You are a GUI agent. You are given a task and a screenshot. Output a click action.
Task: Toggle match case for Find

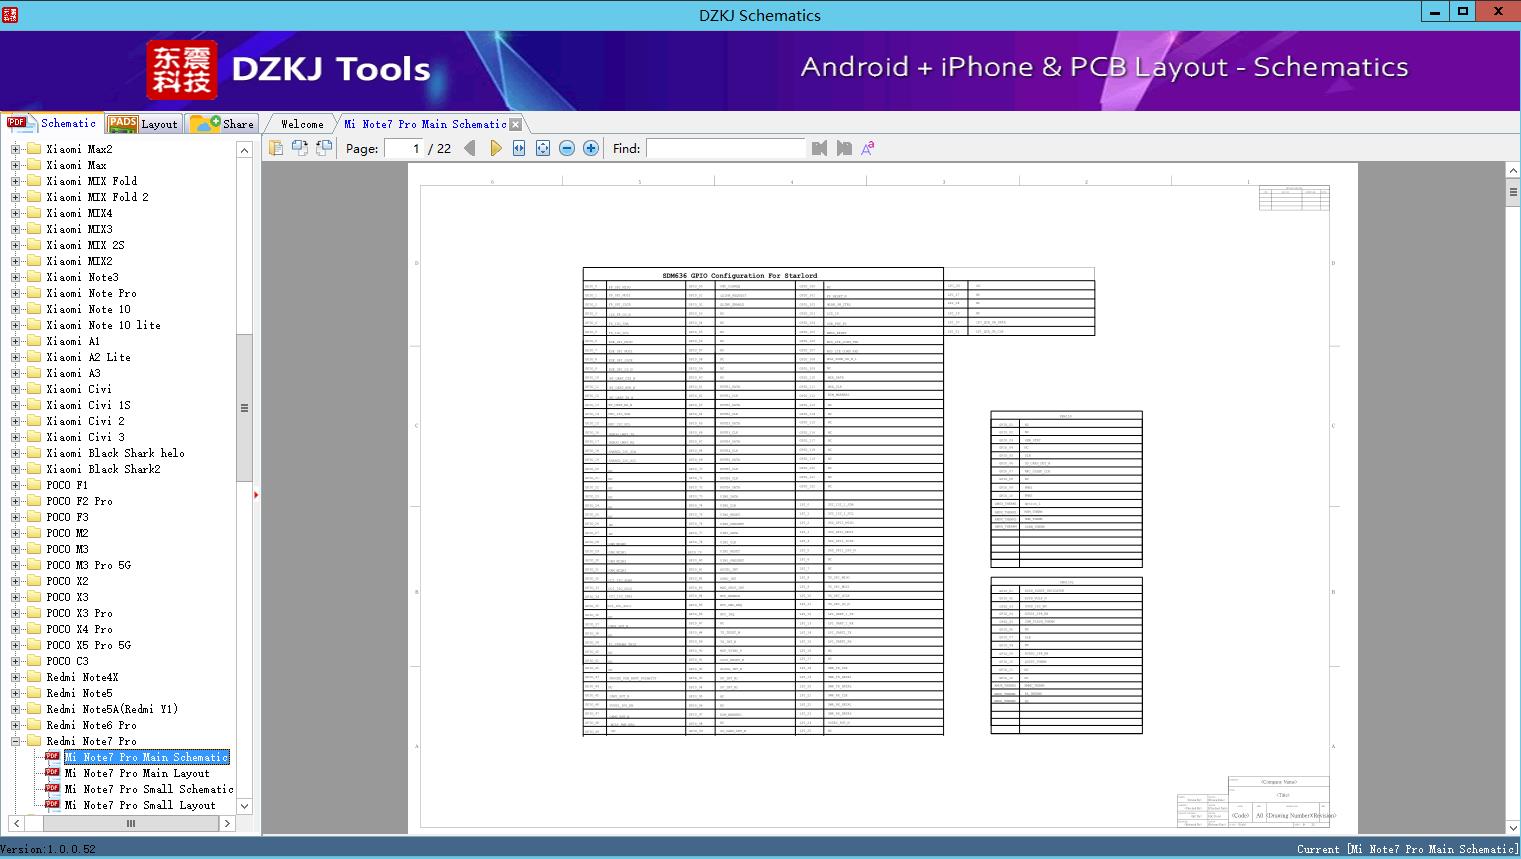[868, 148]
